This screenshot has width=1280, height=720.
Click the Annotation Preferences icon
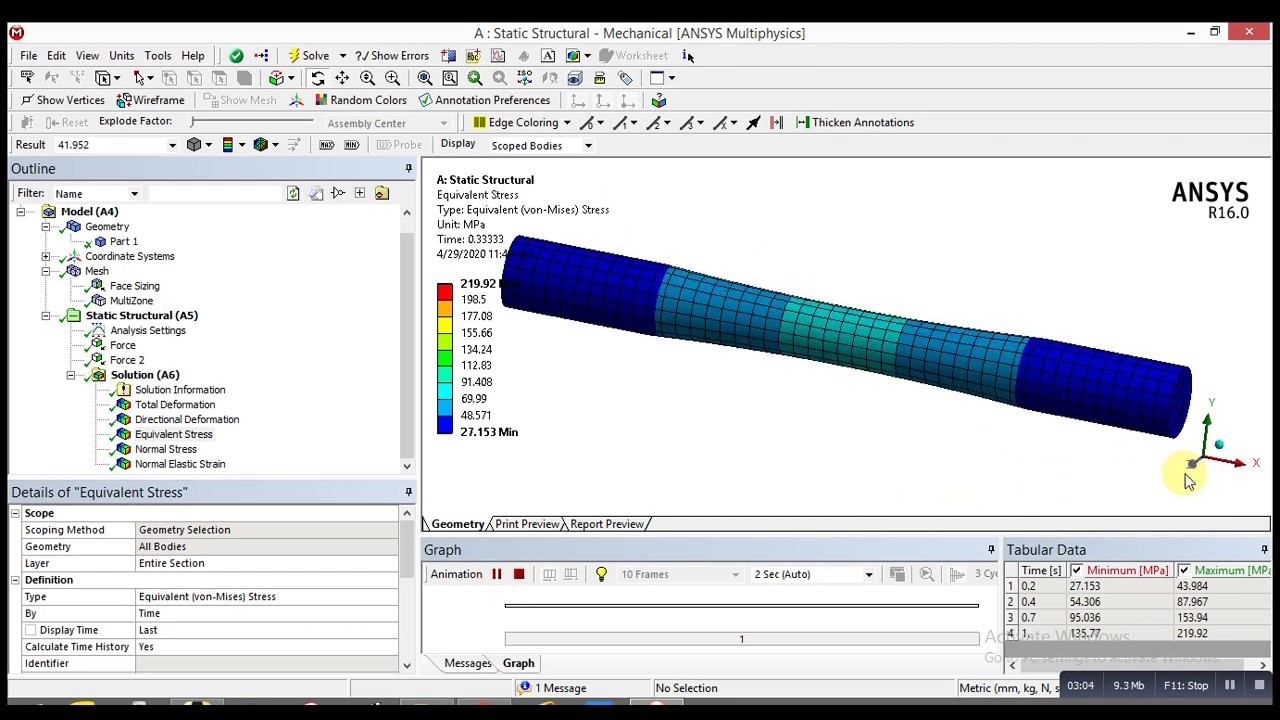pyautogui.click(x=425, y=100)
